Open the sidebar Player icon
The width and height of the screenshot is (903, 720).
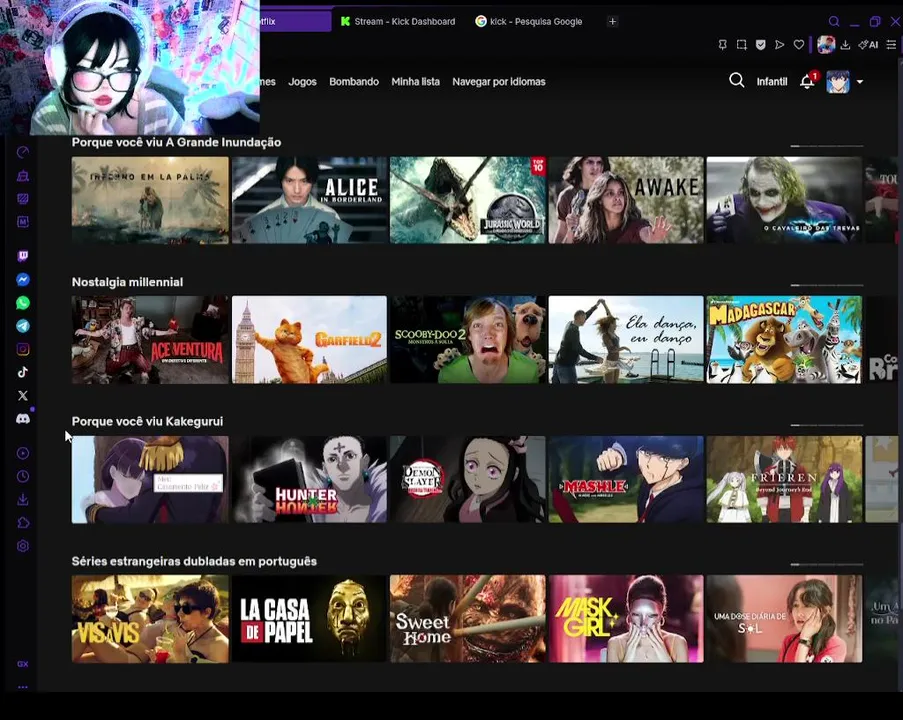[22, 453]
